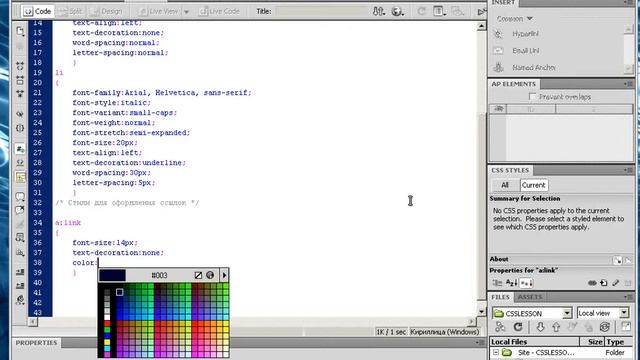Click the Indent Code icon

20,271
